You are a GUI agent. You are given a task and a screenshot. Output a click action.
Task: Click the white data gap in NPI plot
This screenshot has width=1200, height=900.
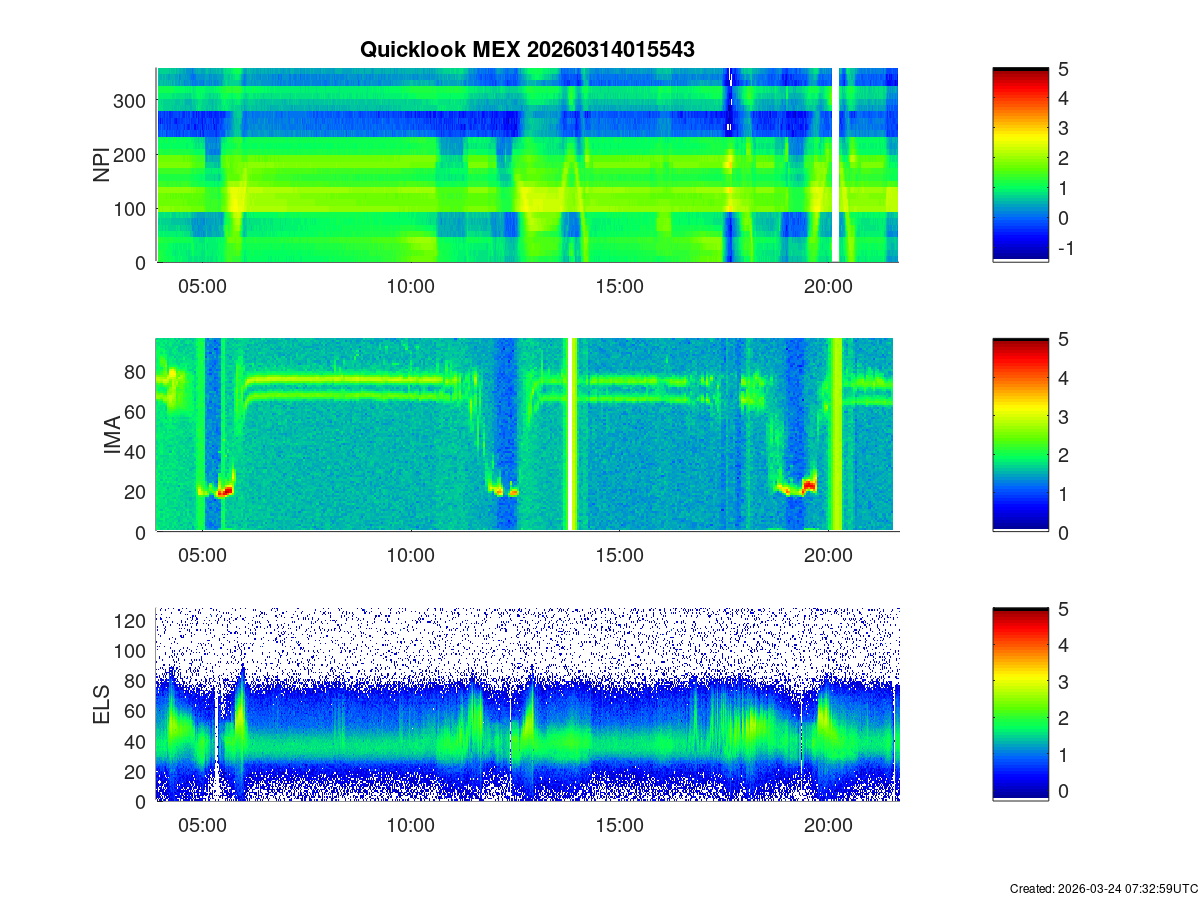tap(835, 165)
